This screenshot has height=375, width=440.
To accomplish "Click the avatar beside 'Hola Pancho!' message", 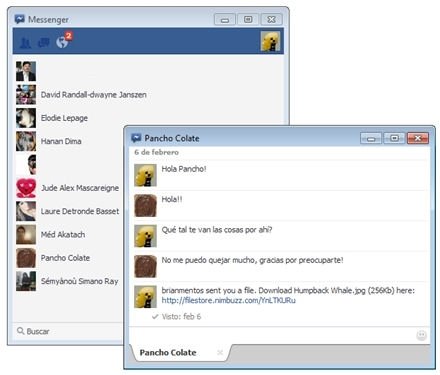I will (x=145, y=175).
